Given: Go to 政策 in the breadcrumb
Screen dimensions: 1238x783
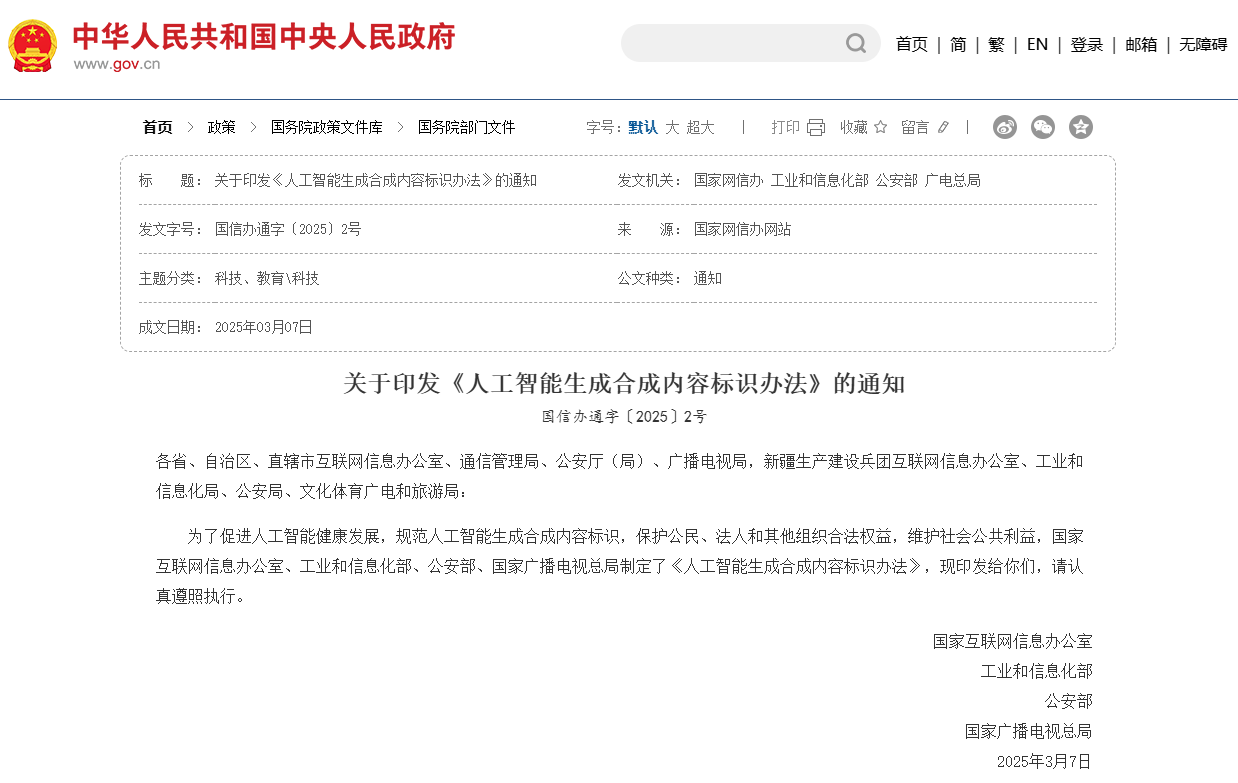Looking at the screenshot, I should (222, 127).
